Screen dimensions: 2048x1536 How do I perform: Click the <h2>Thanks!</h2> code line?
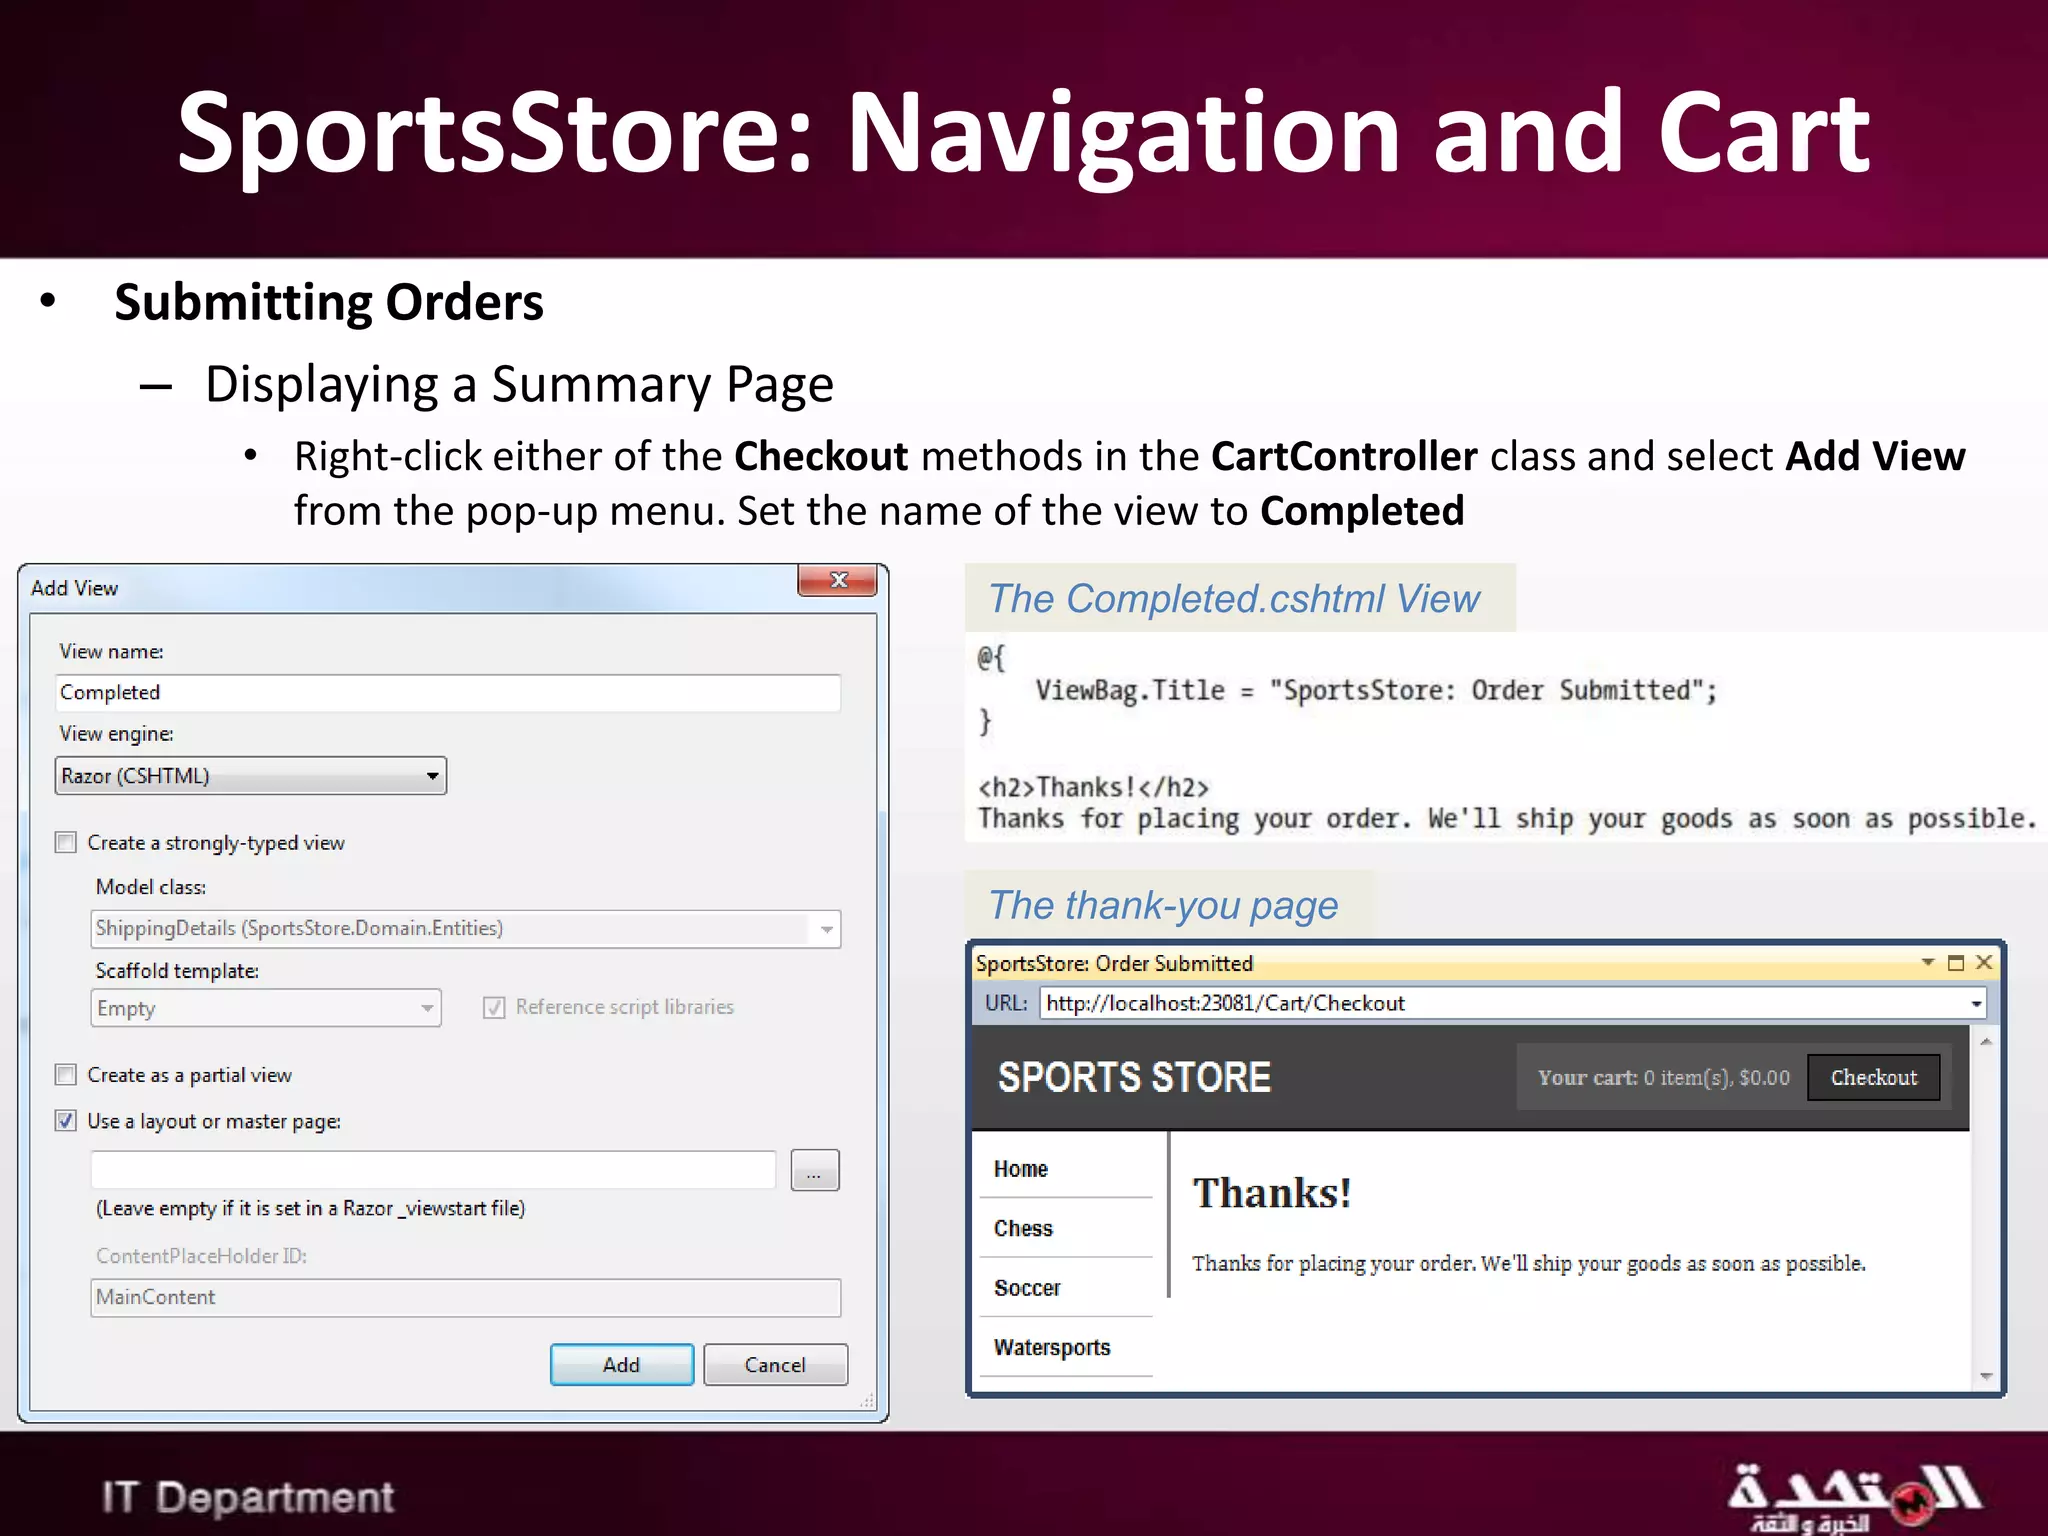[1094, 788]
